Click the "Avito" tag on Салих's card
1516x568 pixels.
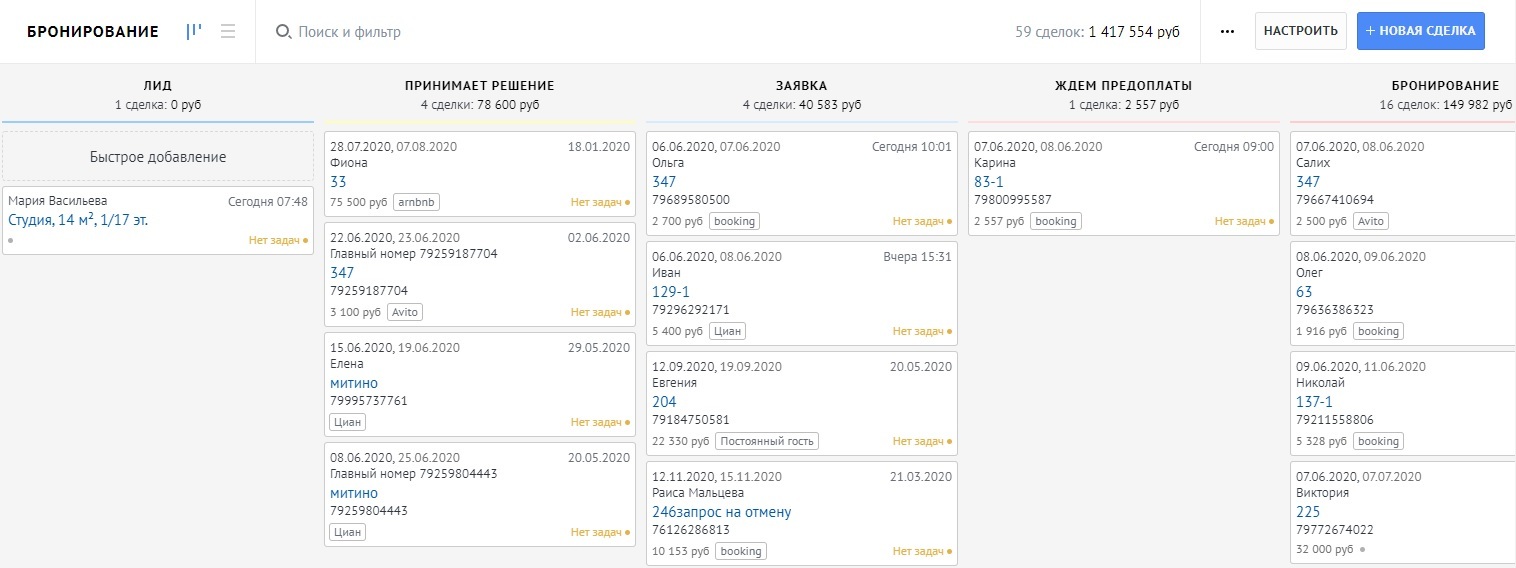[x=1372, y=221]
